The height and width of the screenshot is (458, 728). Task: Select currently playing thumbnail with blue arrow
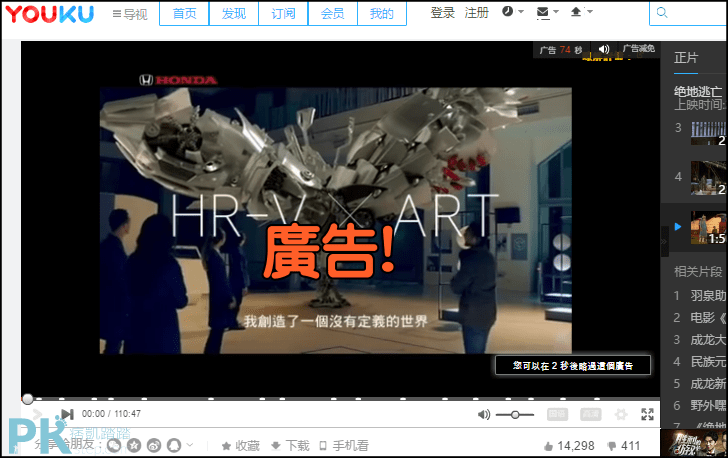[x=708, y=228]
